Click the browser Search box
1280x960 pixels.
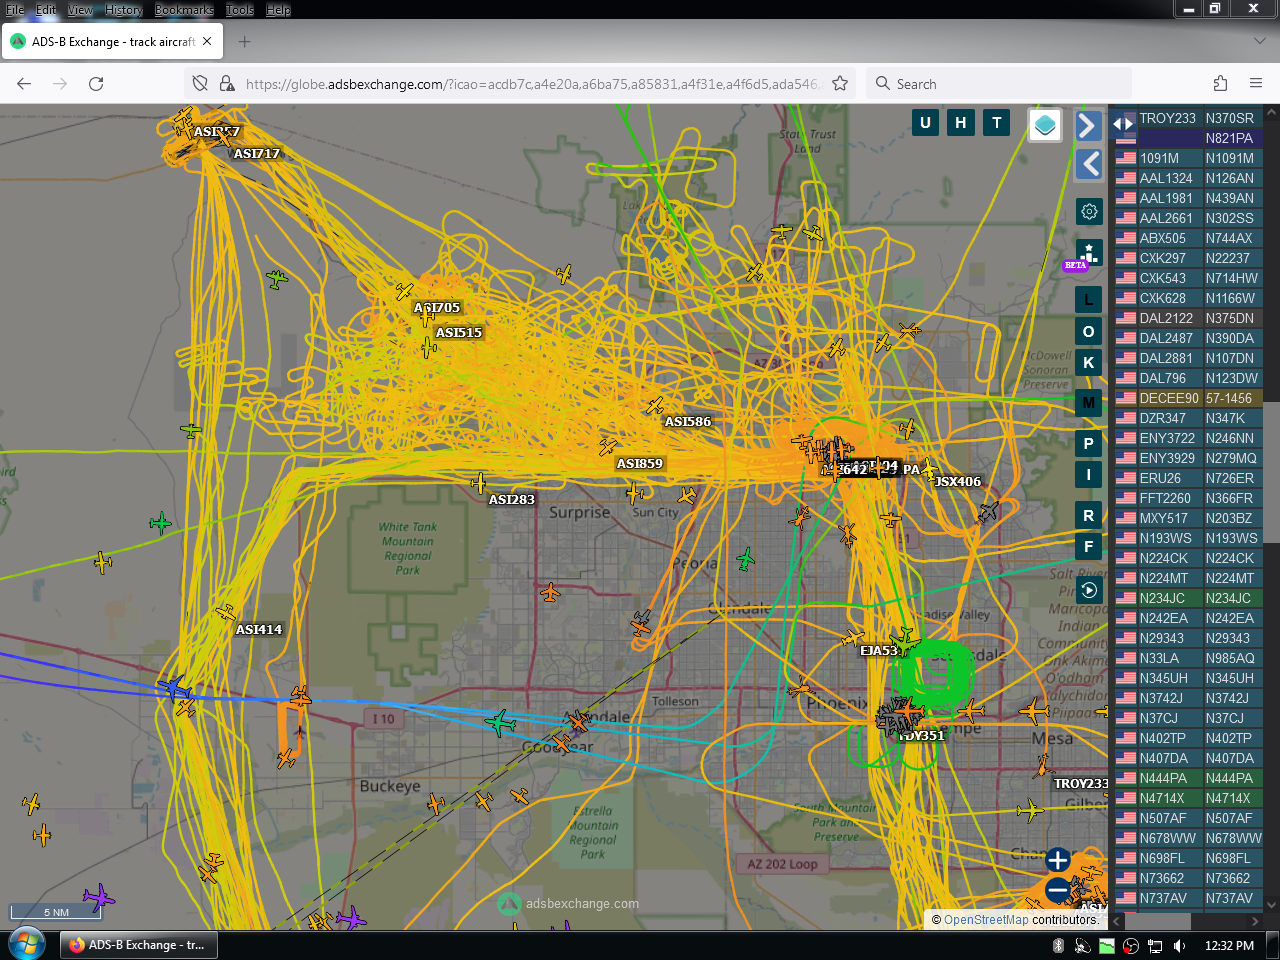point(999,84)
